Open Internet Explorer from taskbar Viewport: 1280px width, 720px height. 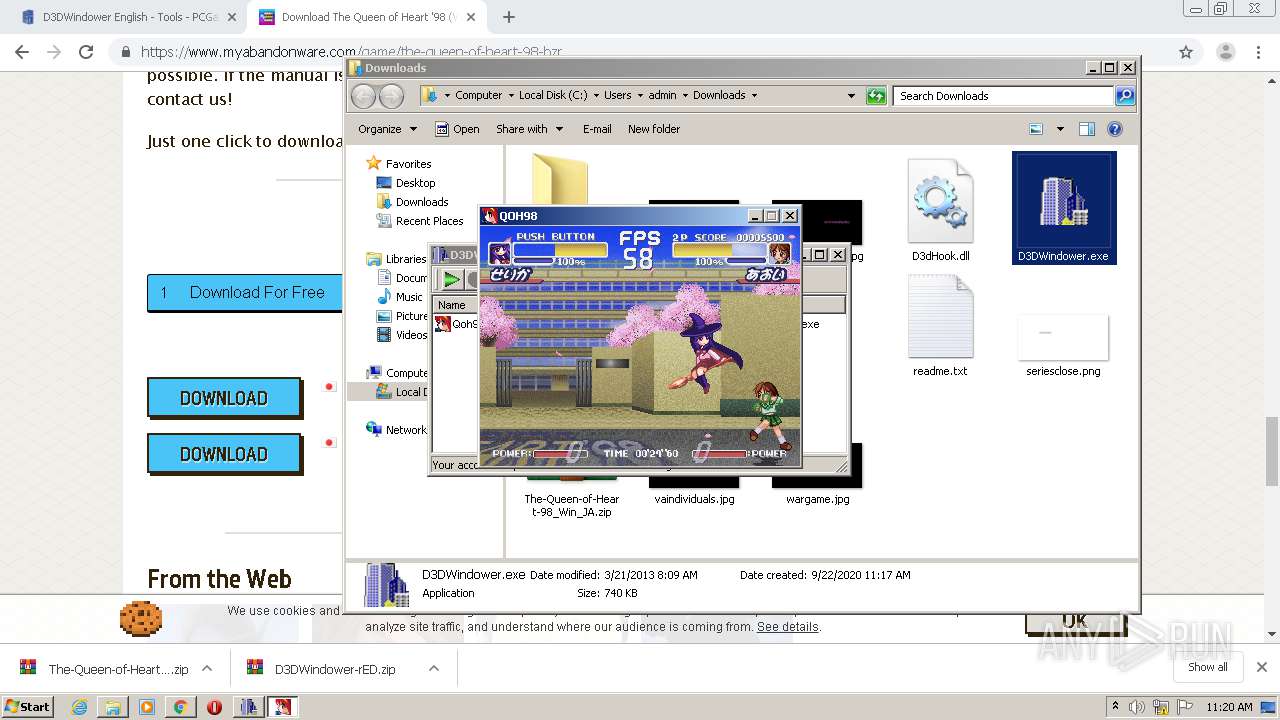coord(80,707)
